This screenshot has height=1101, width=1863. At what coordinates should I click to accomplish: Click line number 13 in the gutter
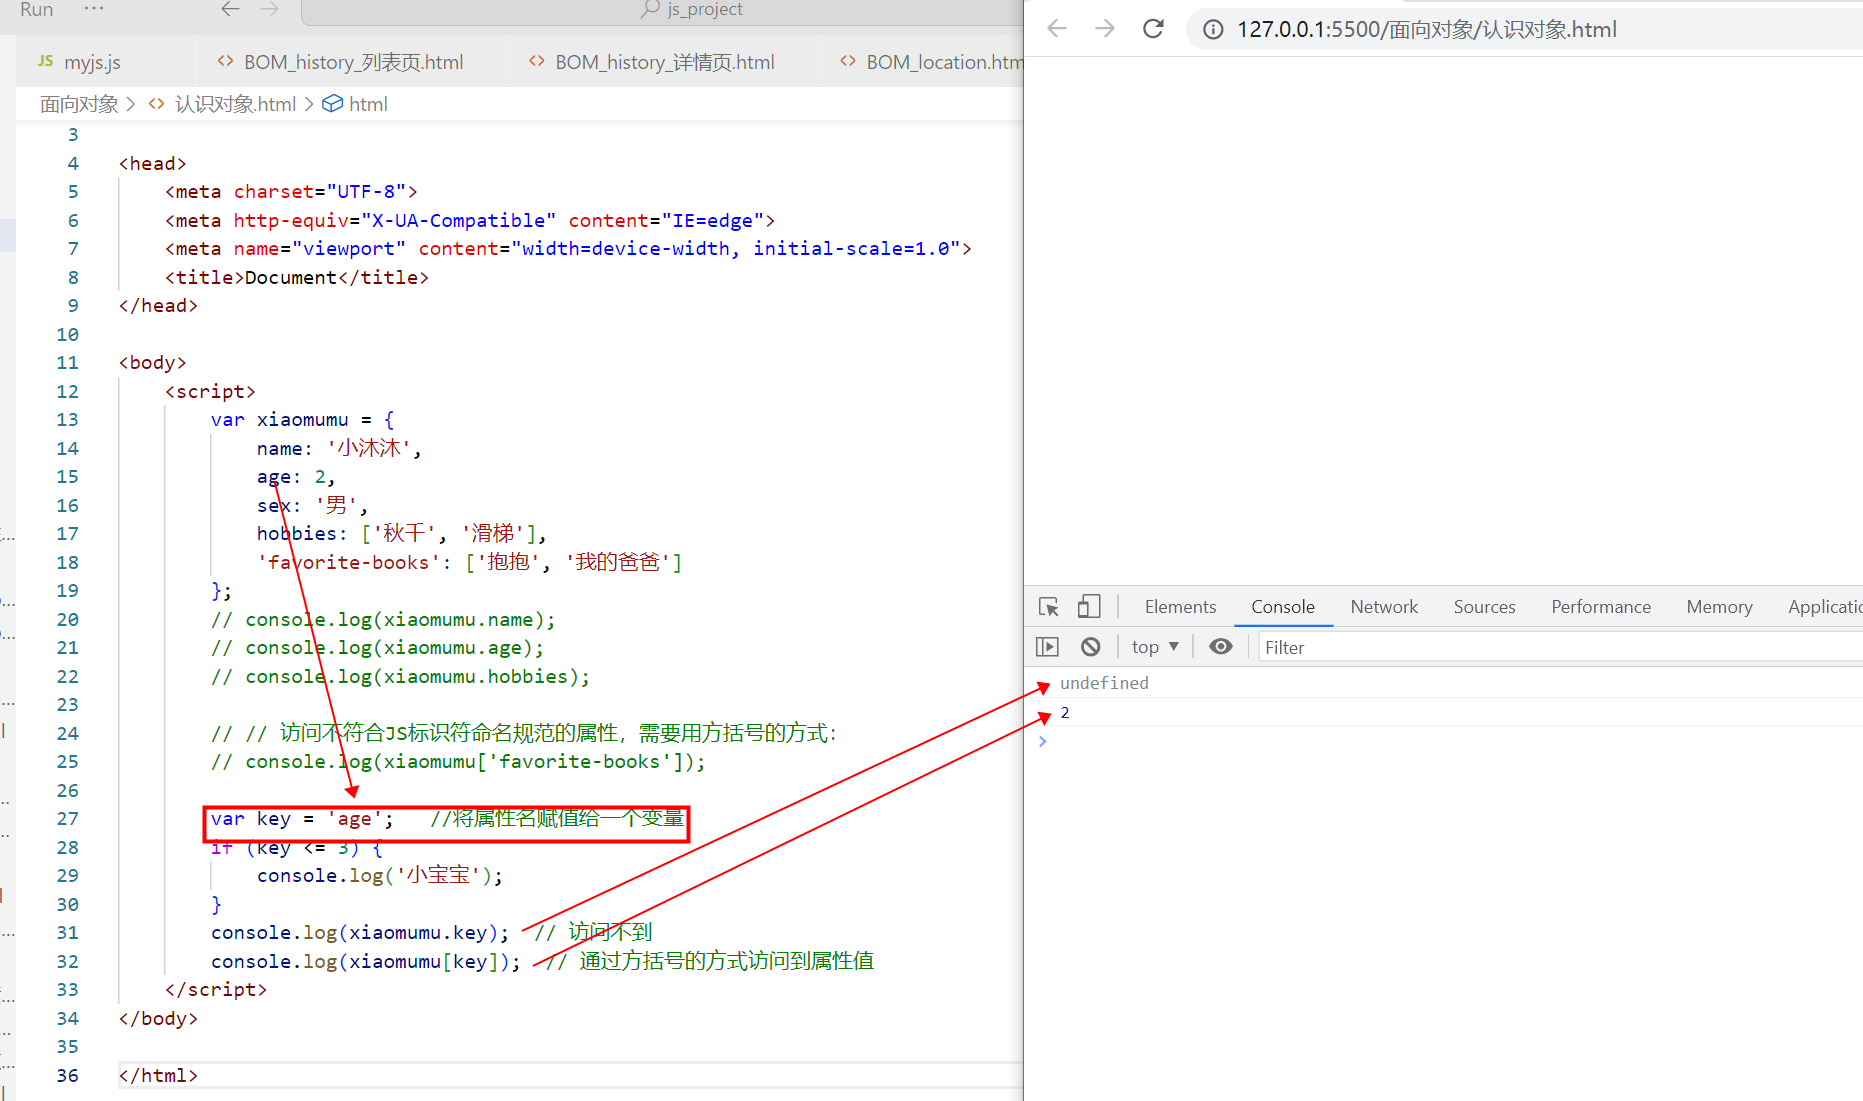coord(67,420)
